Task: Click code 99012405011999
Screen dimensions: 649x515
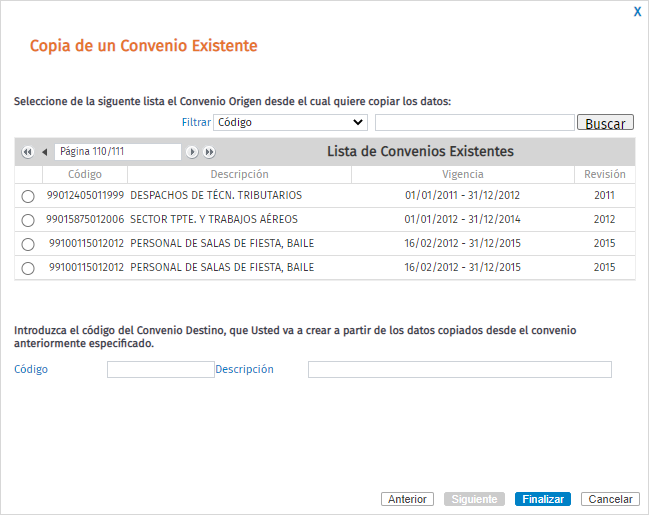Action: click(85, 195)
